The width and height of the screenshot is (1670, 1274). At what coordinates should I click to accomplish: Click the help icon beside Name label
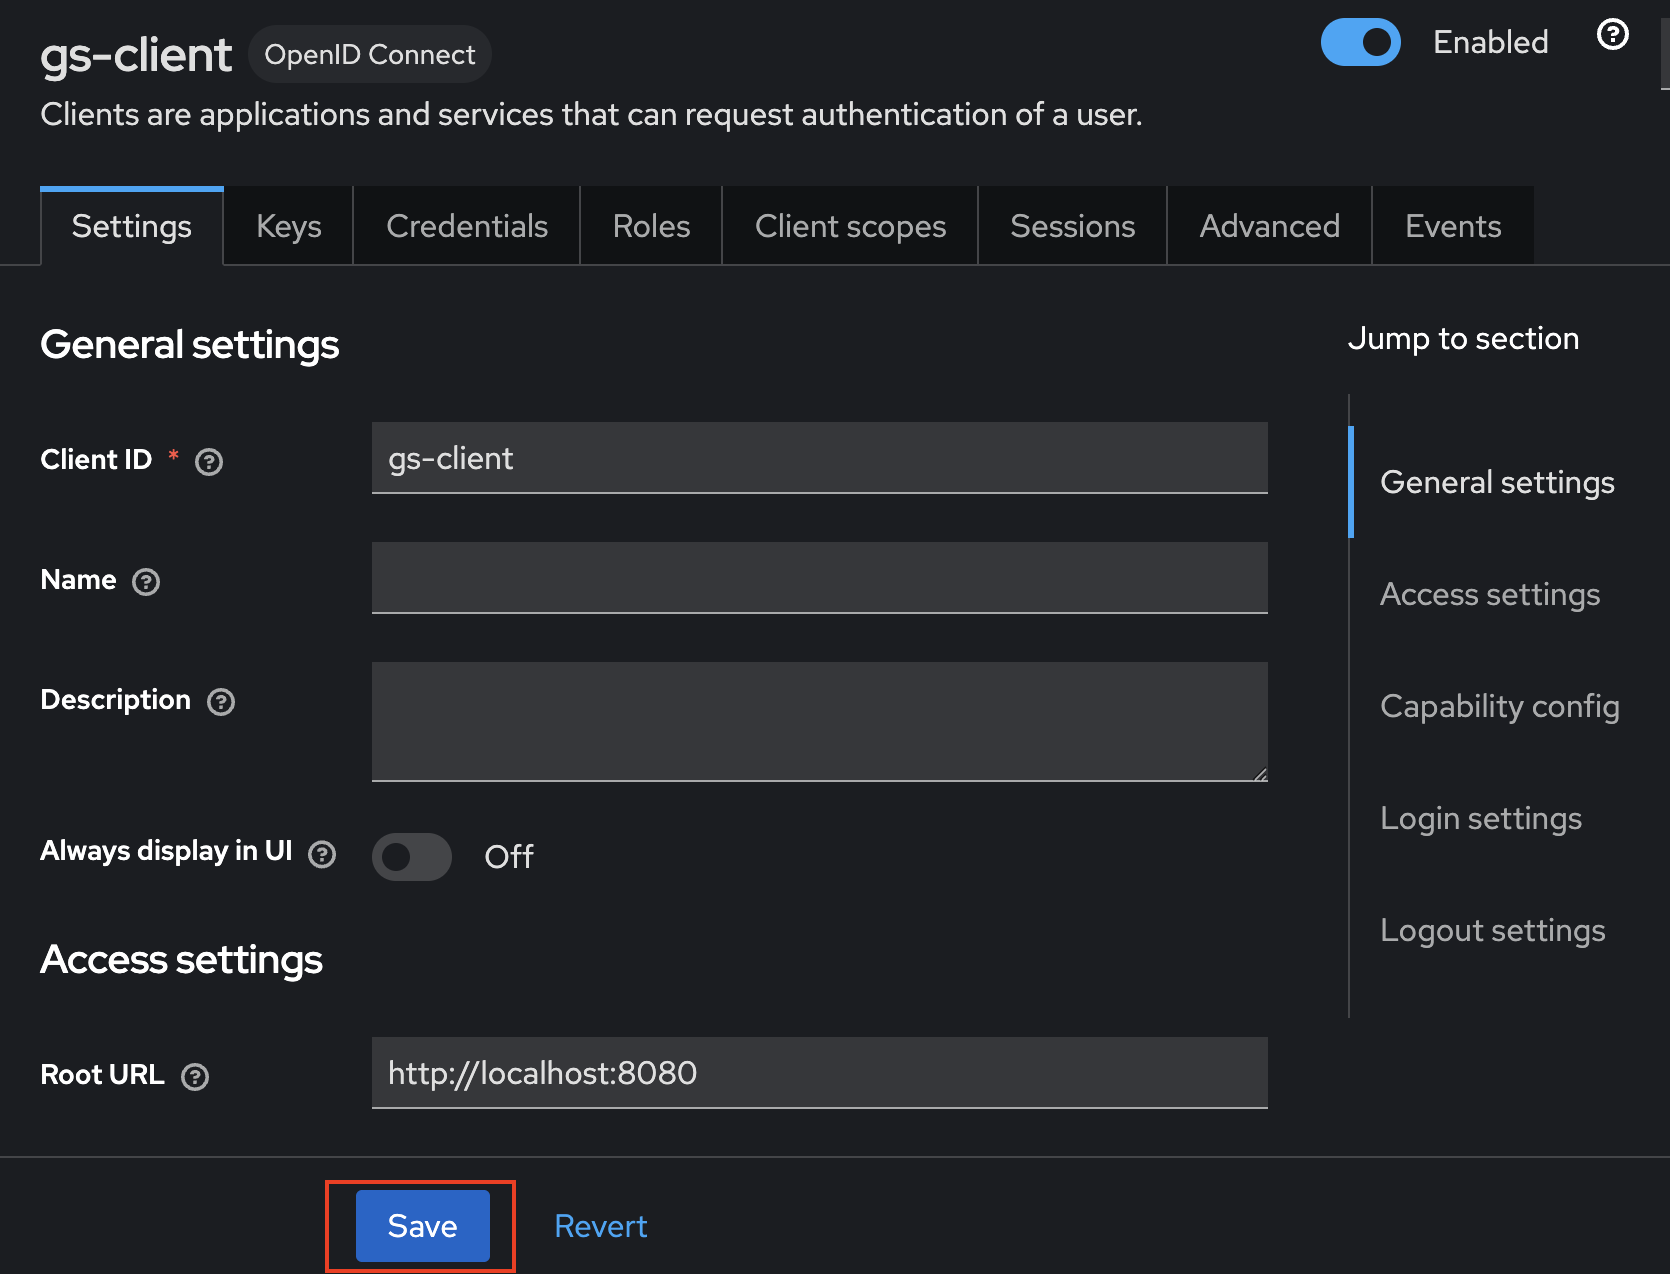(x=146, y=582)
